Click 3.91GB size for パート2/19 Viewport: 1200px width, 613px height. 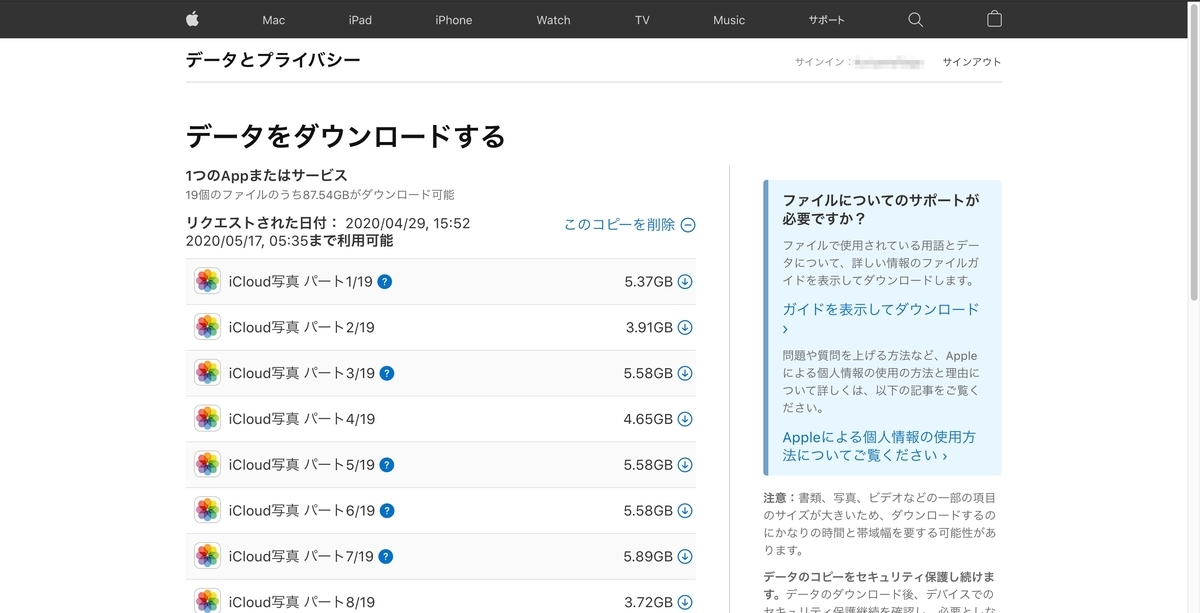648,328
